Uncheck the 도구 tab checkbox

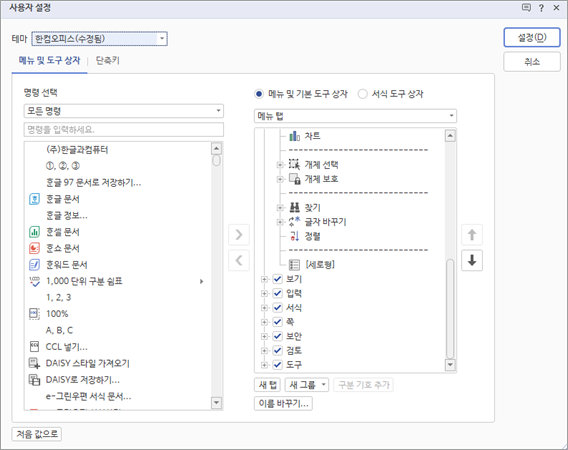[277, 364]
